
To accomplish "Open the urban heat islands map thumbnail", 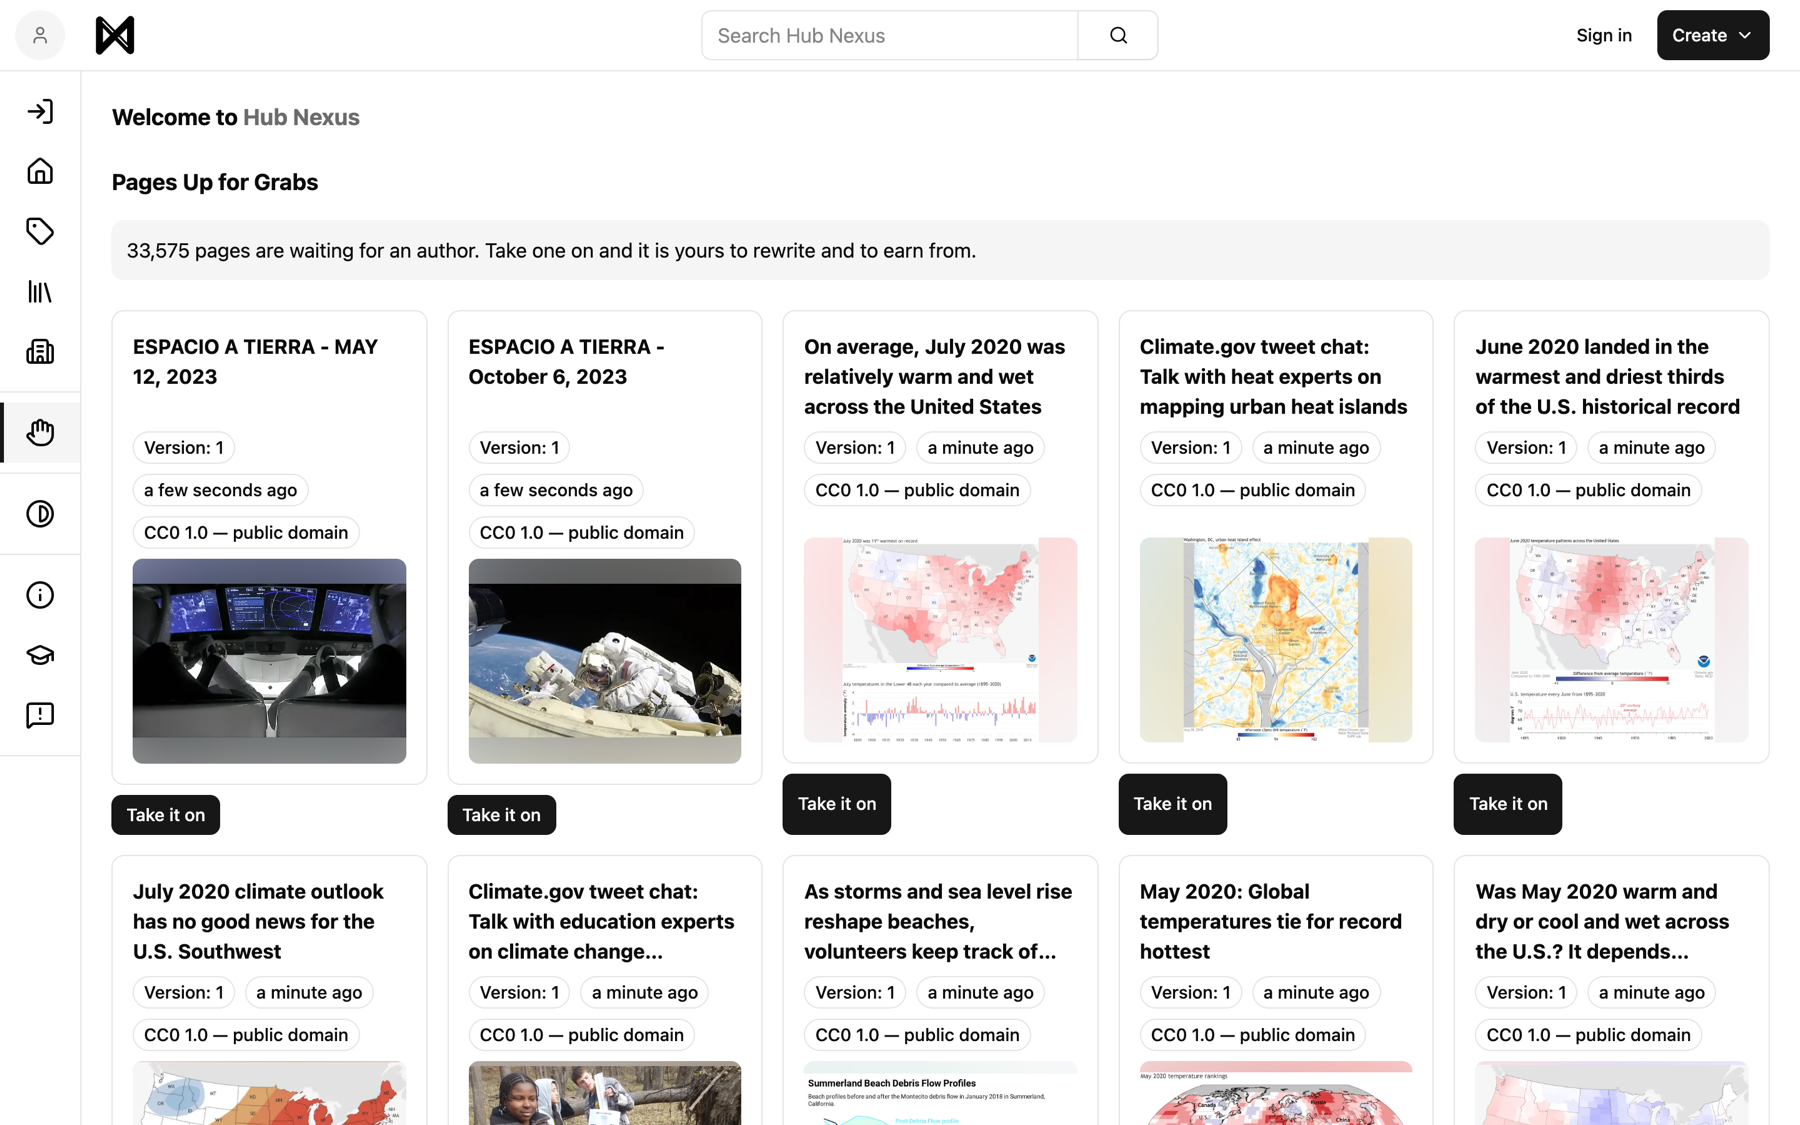I will pos(1276,640).
